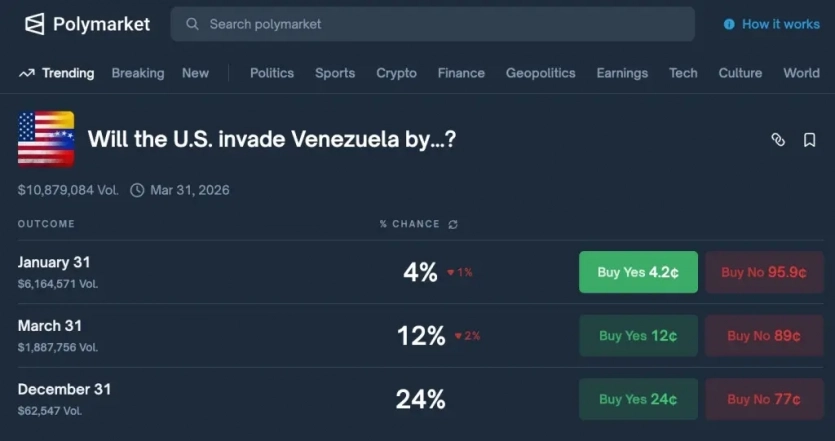The image size is (835, 441).
Task: Click the US-Venezuela flag thumbnail
Action: [46, 139]
